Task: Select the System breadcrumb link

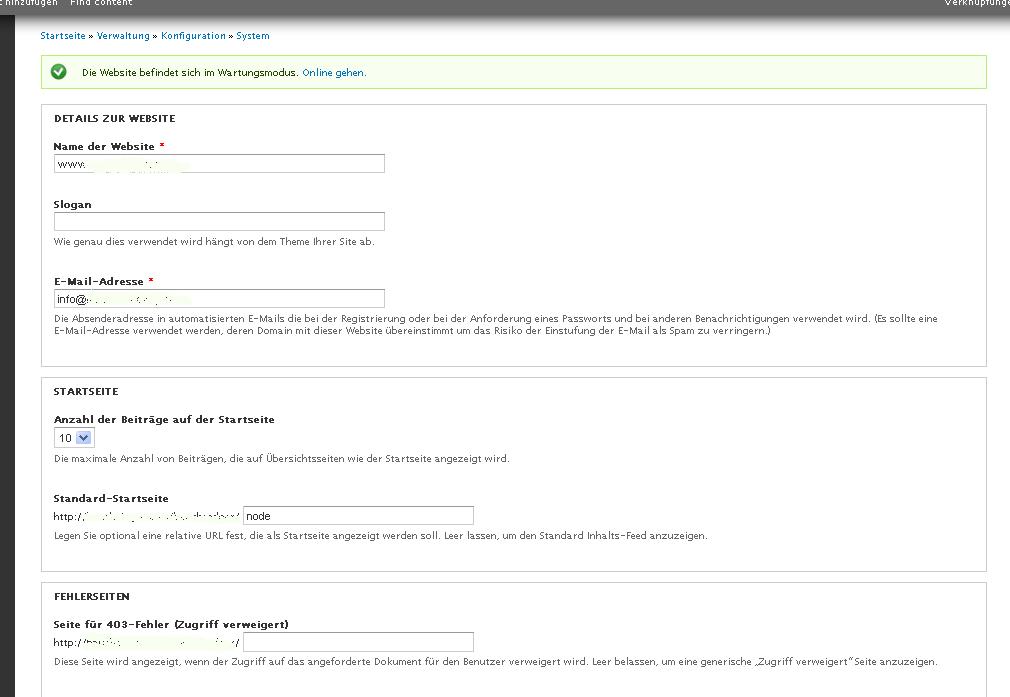Action: [x=253, y=36]
